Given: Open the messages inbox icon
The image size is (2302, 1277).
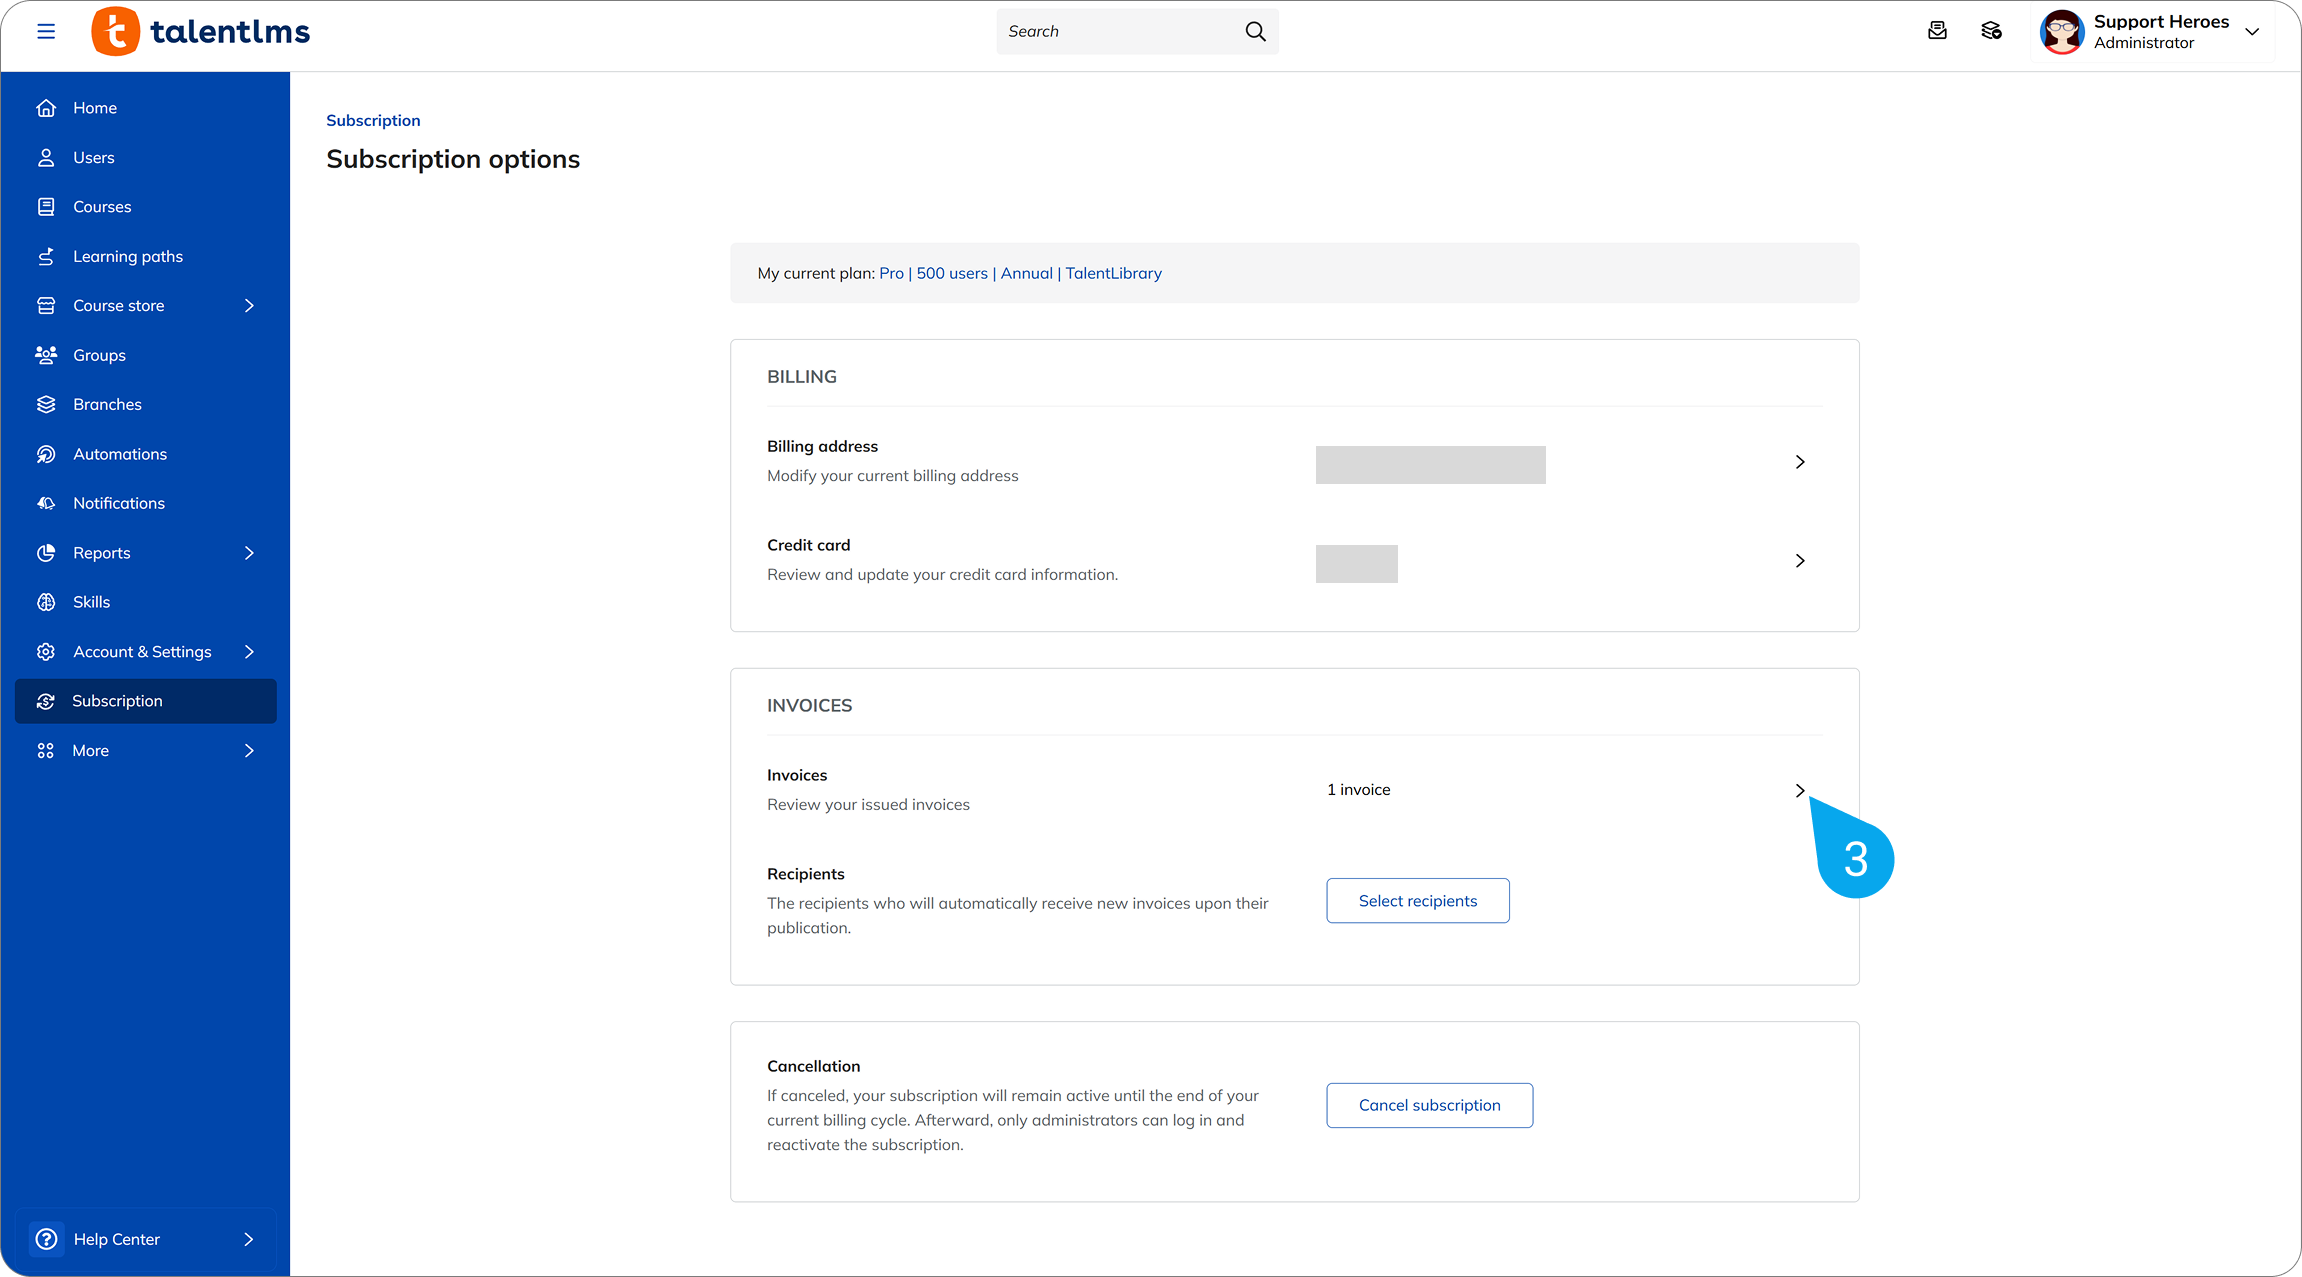Looking at the screenshot, I should [1937, 31].
